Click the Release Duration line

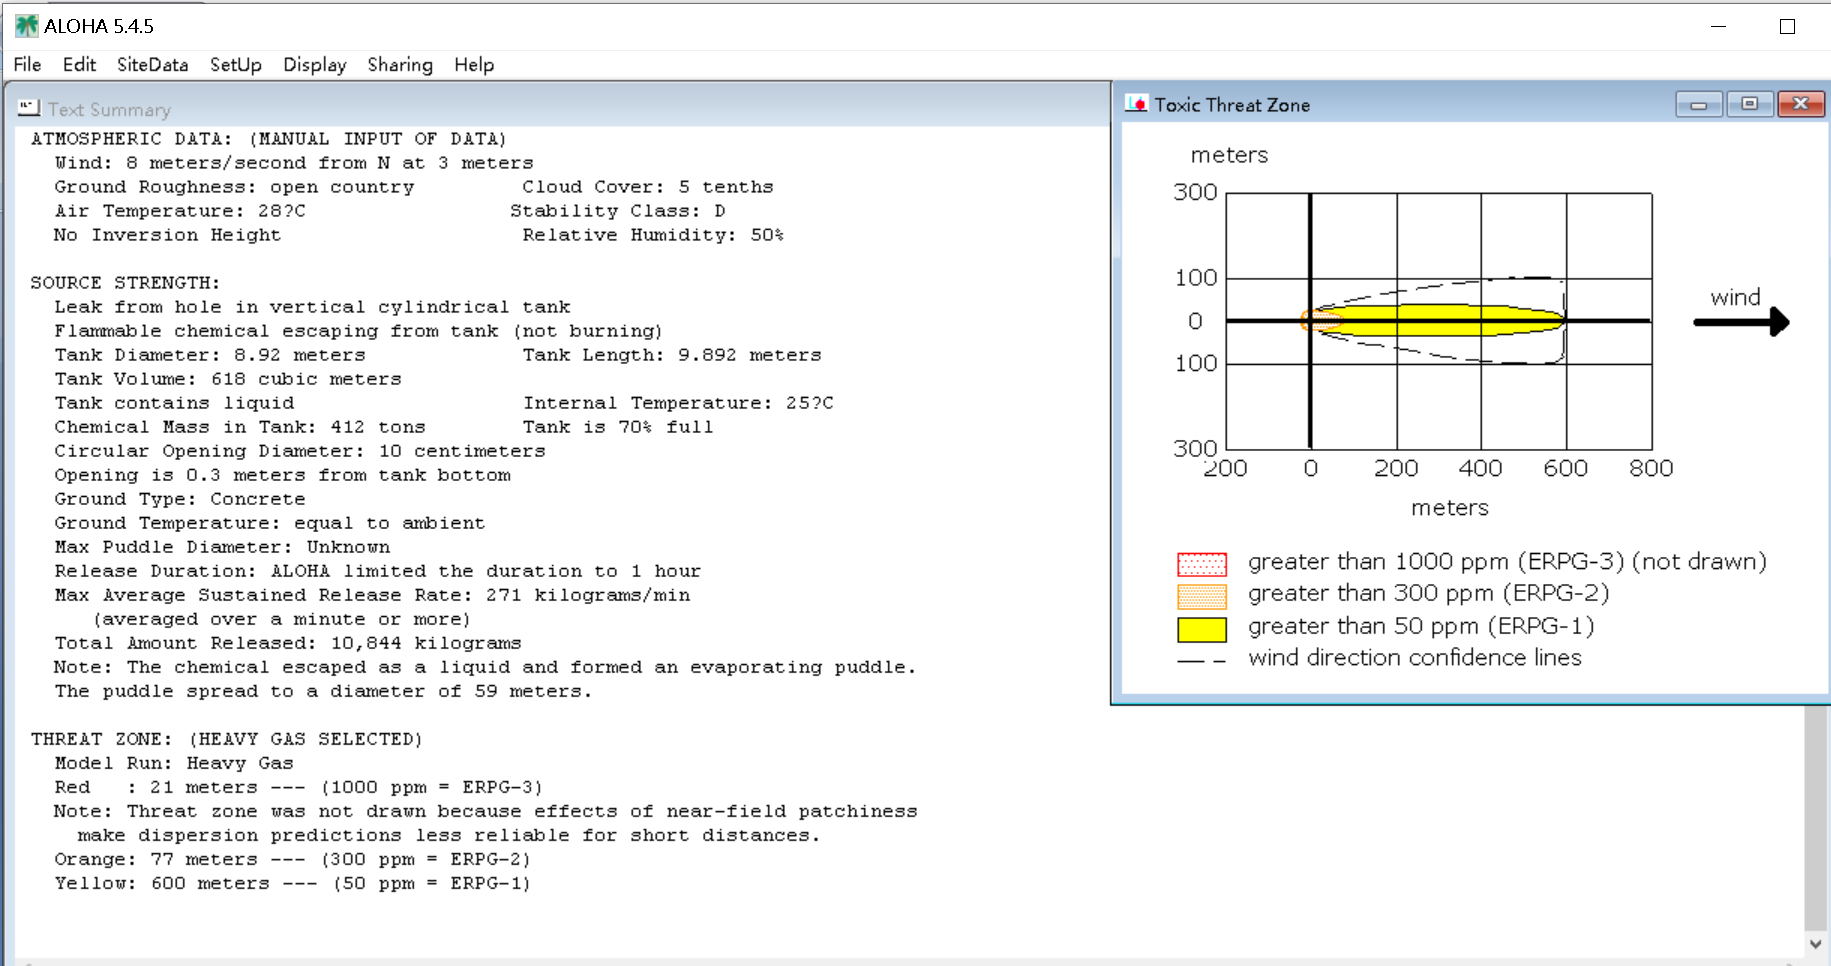378,571
